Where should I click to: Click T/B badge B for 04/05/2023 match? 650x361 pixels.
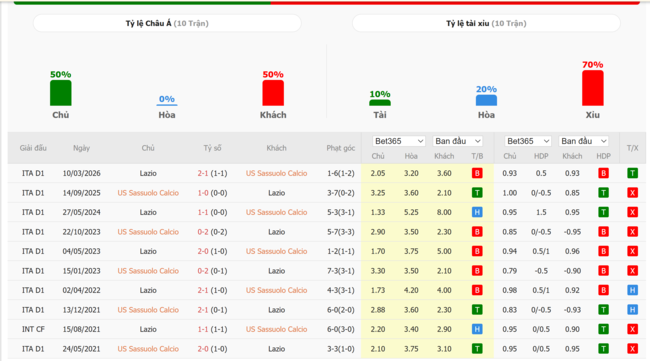coord(477,251)
